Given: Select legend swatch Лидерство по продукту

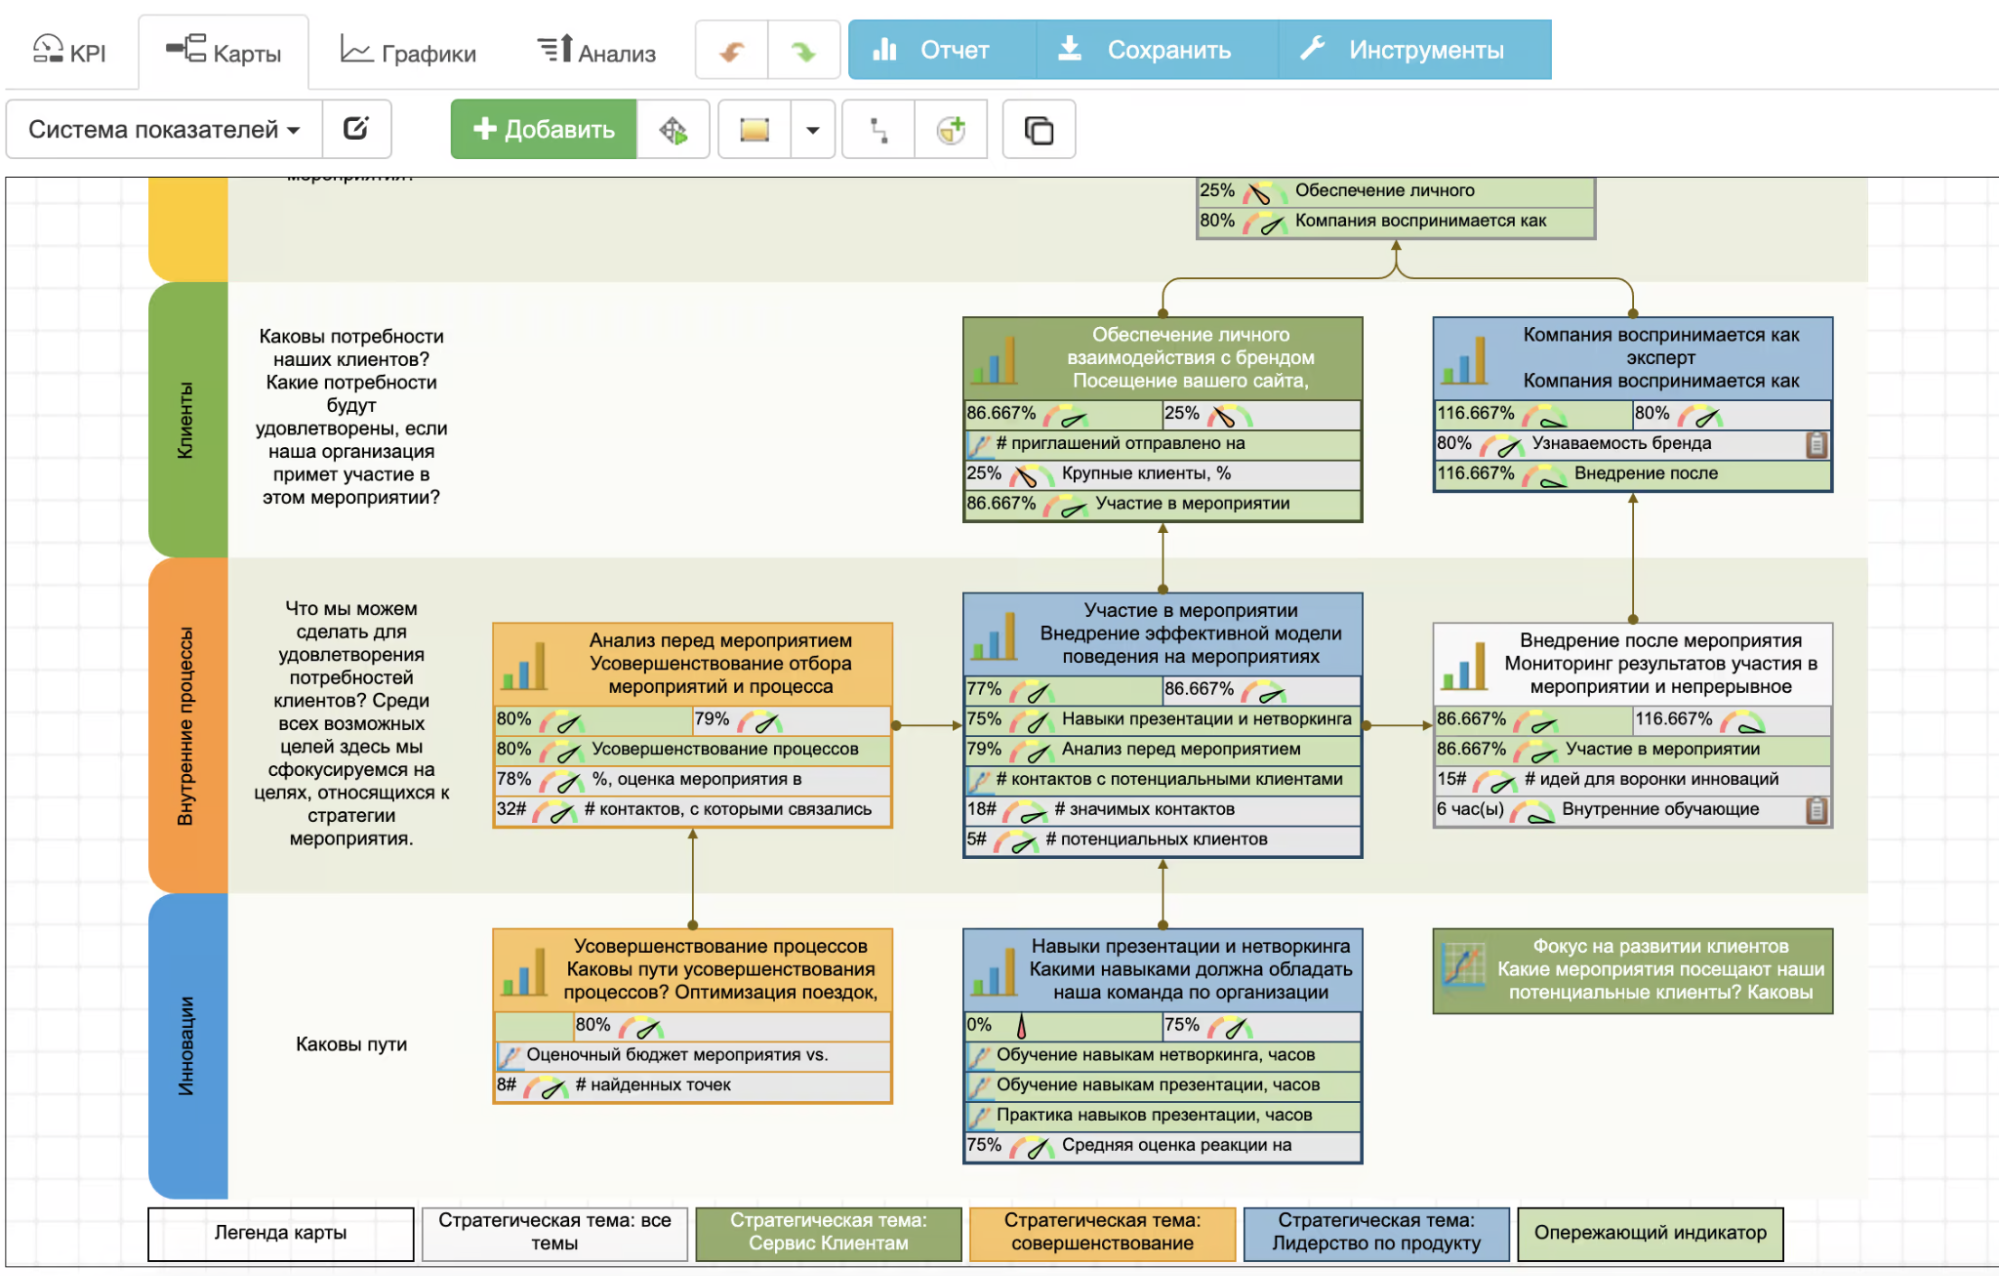Looking at the screenshot, I should [x=1377, y=1234].
